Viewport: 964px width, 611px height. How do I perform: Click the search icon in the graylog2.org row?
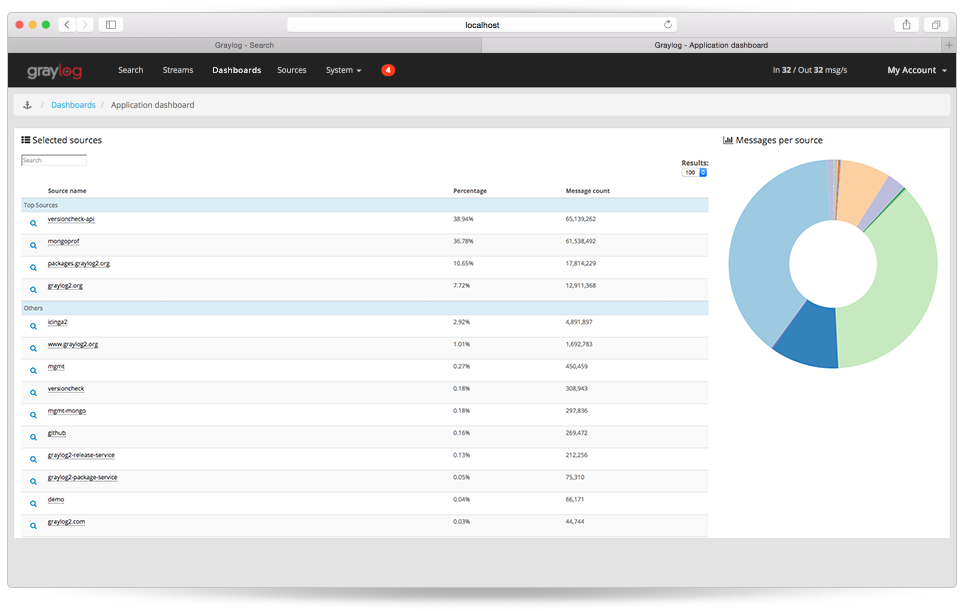33,290
